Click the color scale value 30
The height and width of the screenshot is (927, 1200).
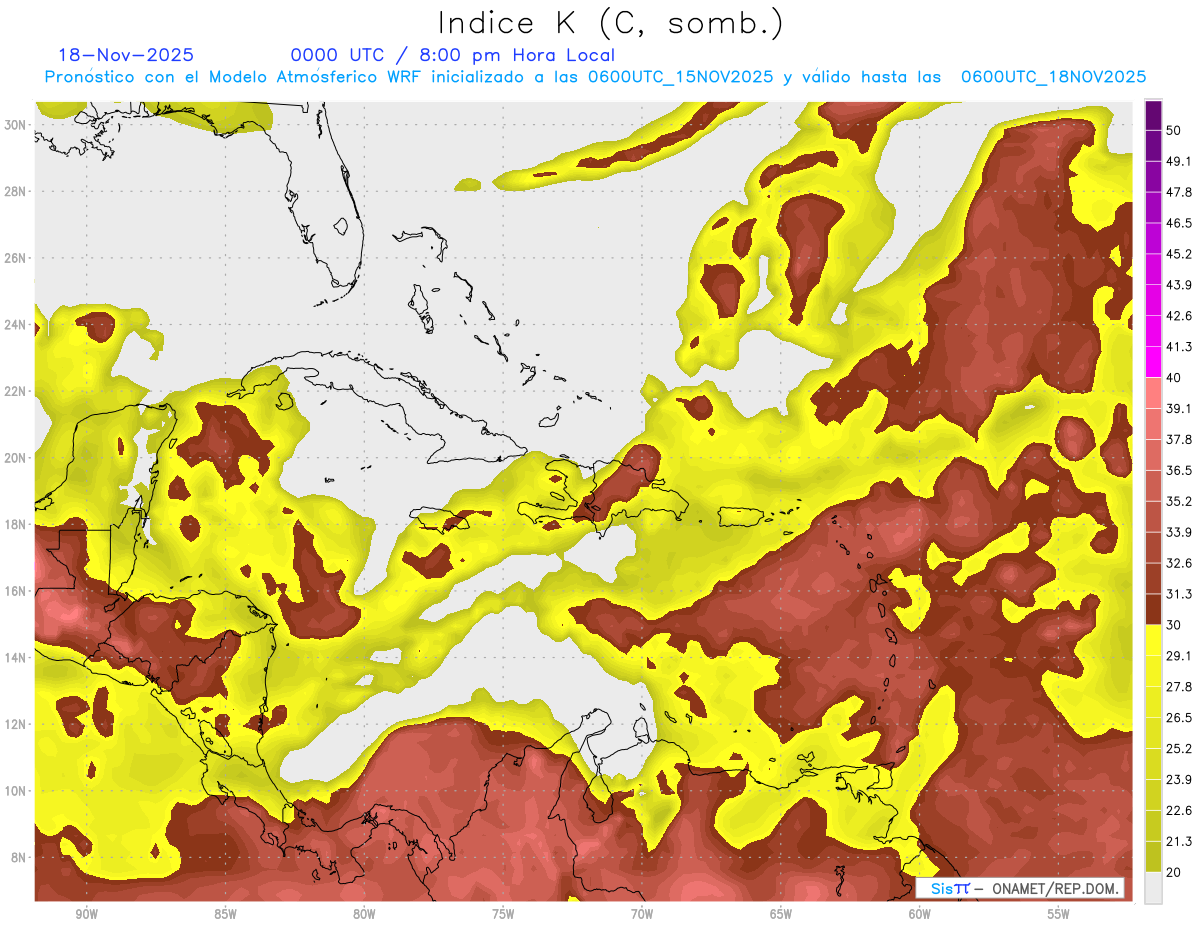point(1174,624)
